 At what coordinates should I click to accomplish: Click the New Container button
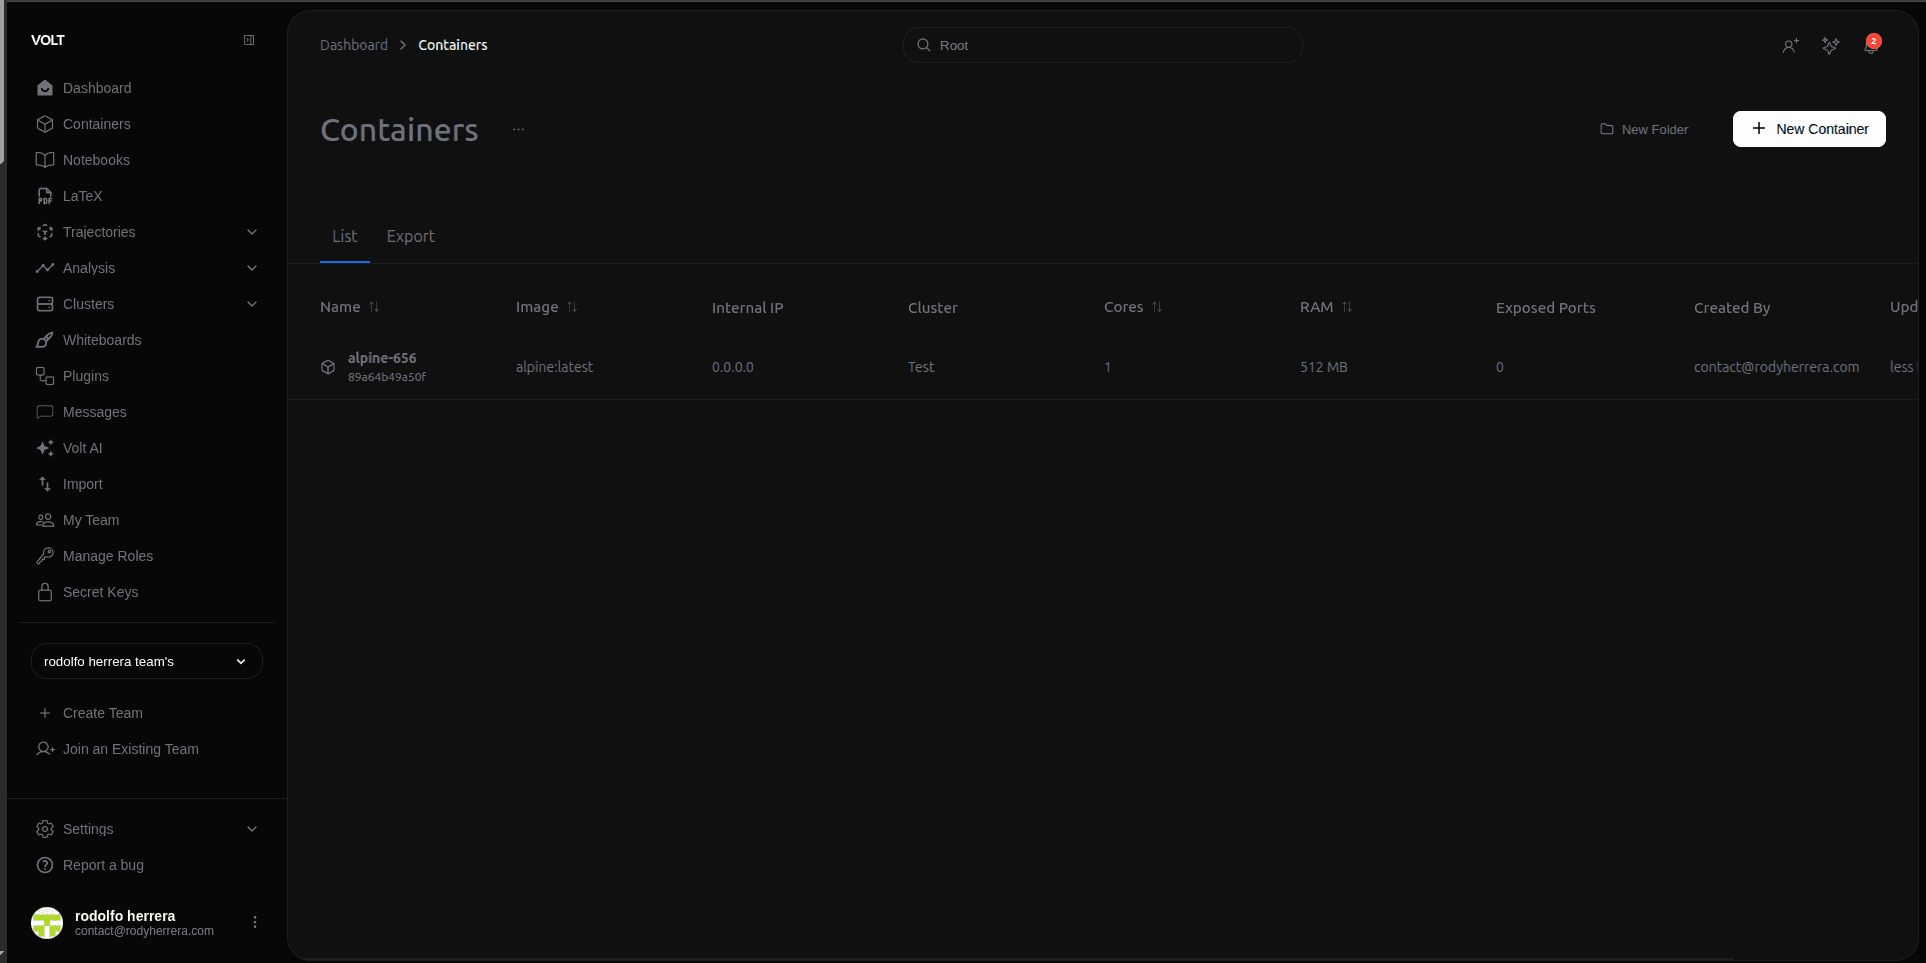pyautogui.click(x=1808, y=128)
